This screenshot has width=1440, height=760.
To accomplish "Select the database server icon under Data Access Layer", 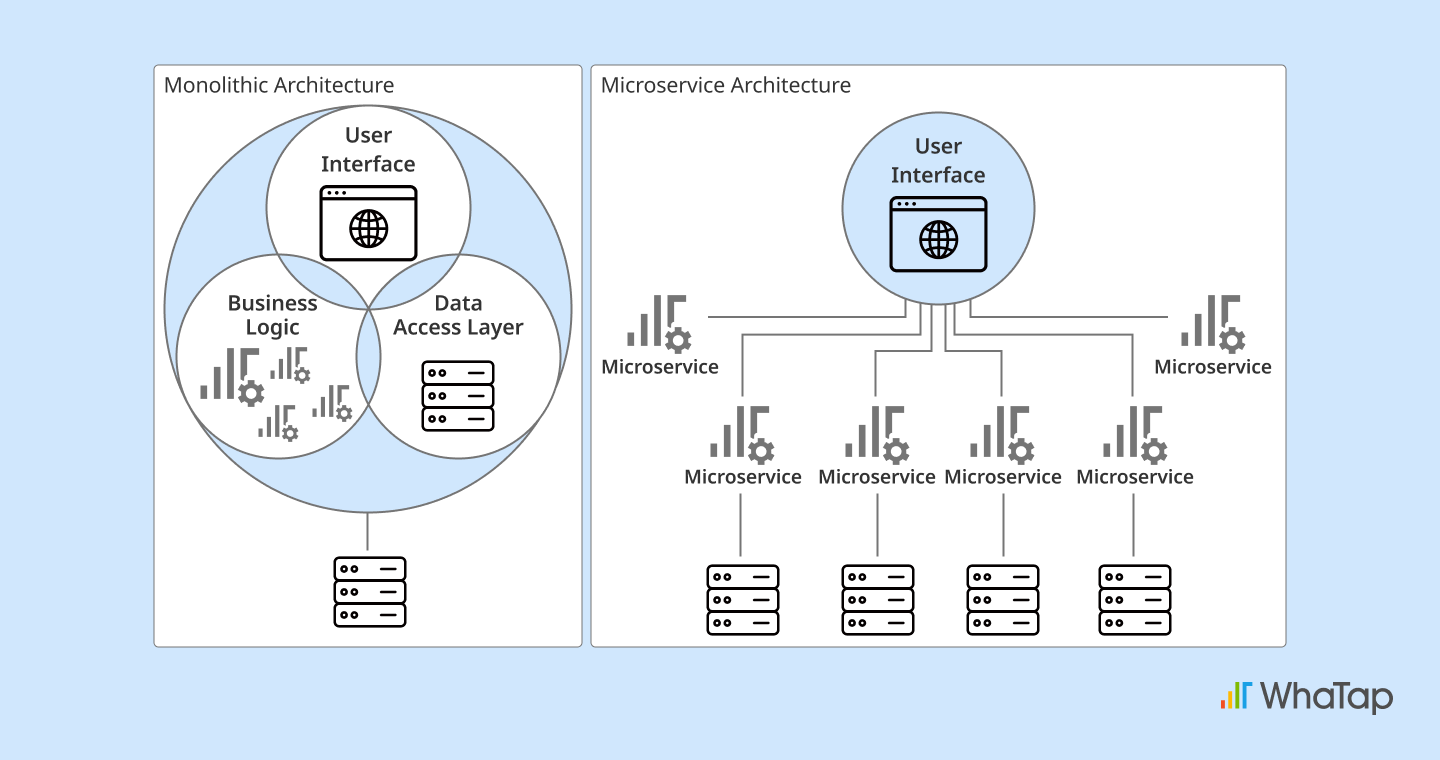I will pyautogui.click(x=458, y=396).
